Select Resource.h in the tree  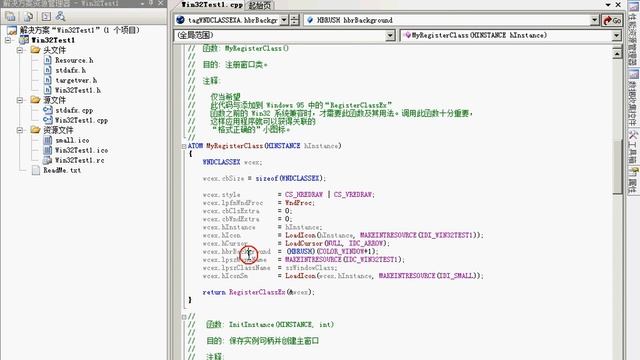click(x=74, y=60)
